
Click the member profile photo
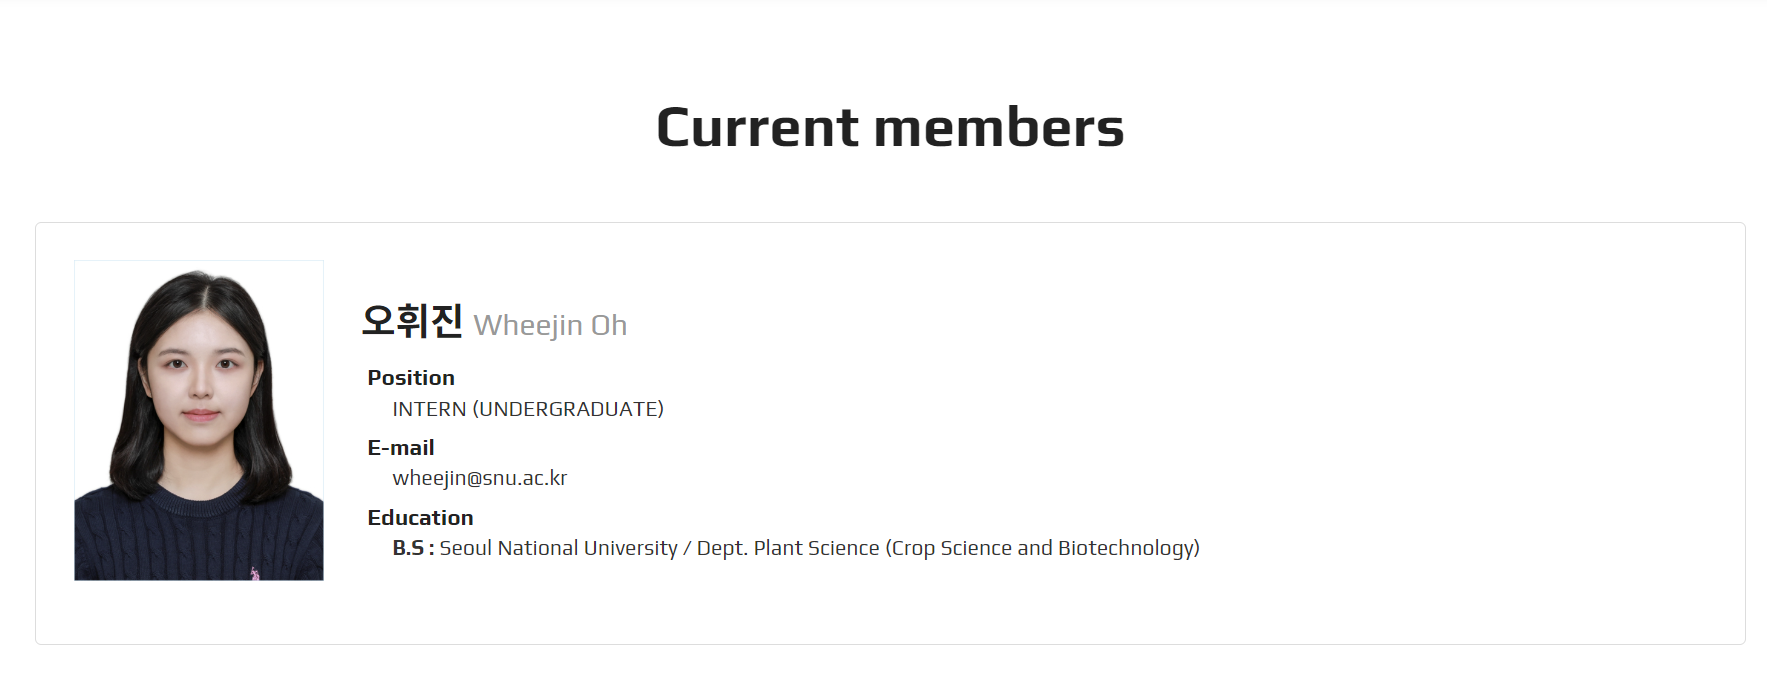pos(199,420)
